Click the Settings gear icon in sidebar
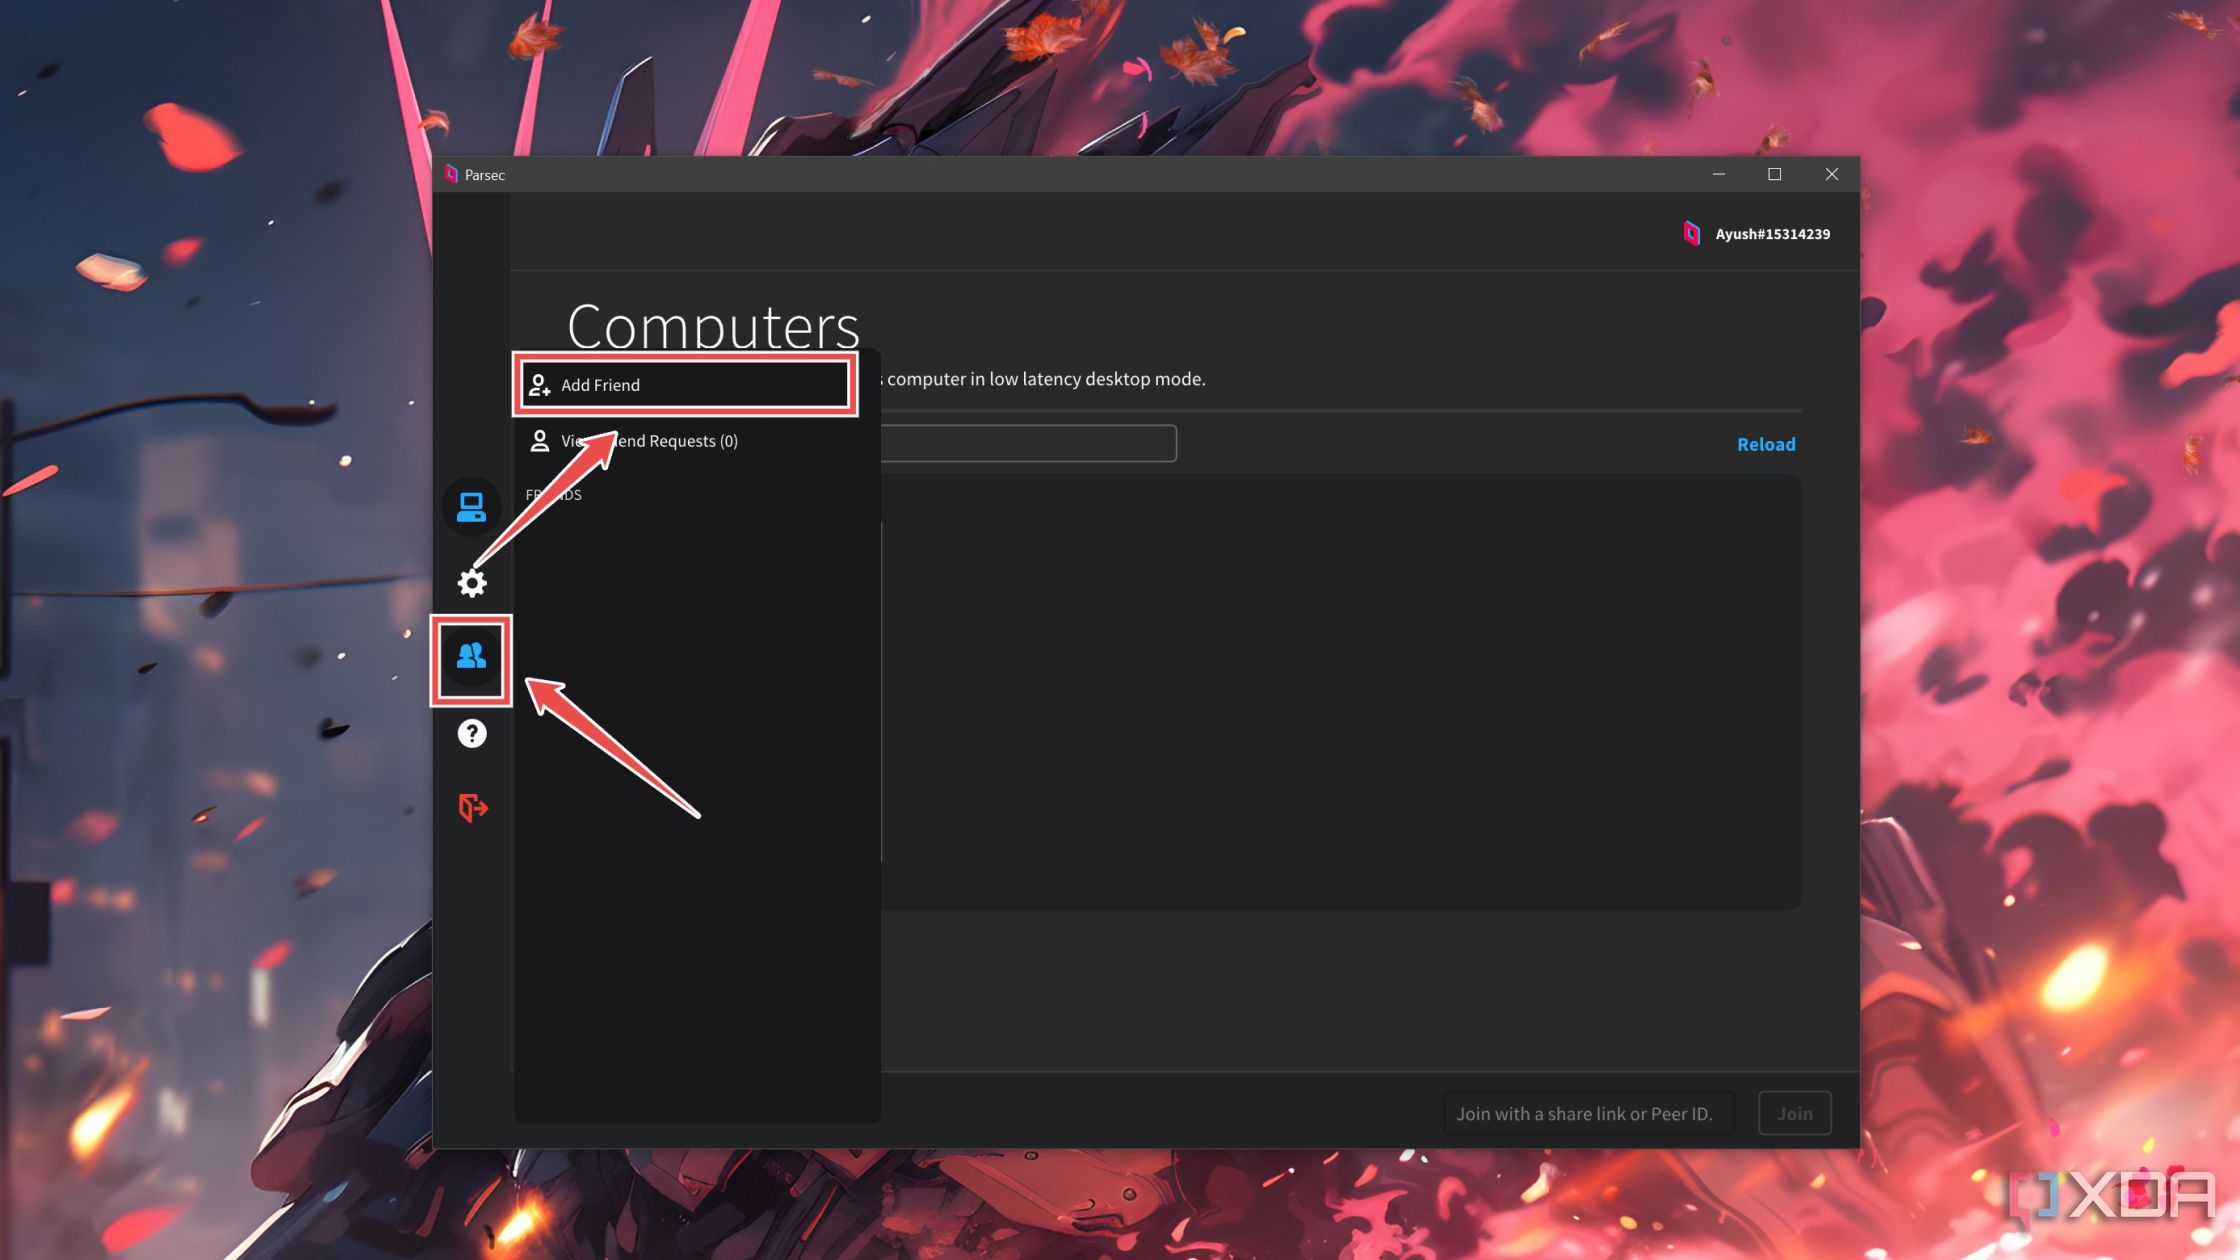This screenshot has height=1260, width=2240. click(471, 582)
